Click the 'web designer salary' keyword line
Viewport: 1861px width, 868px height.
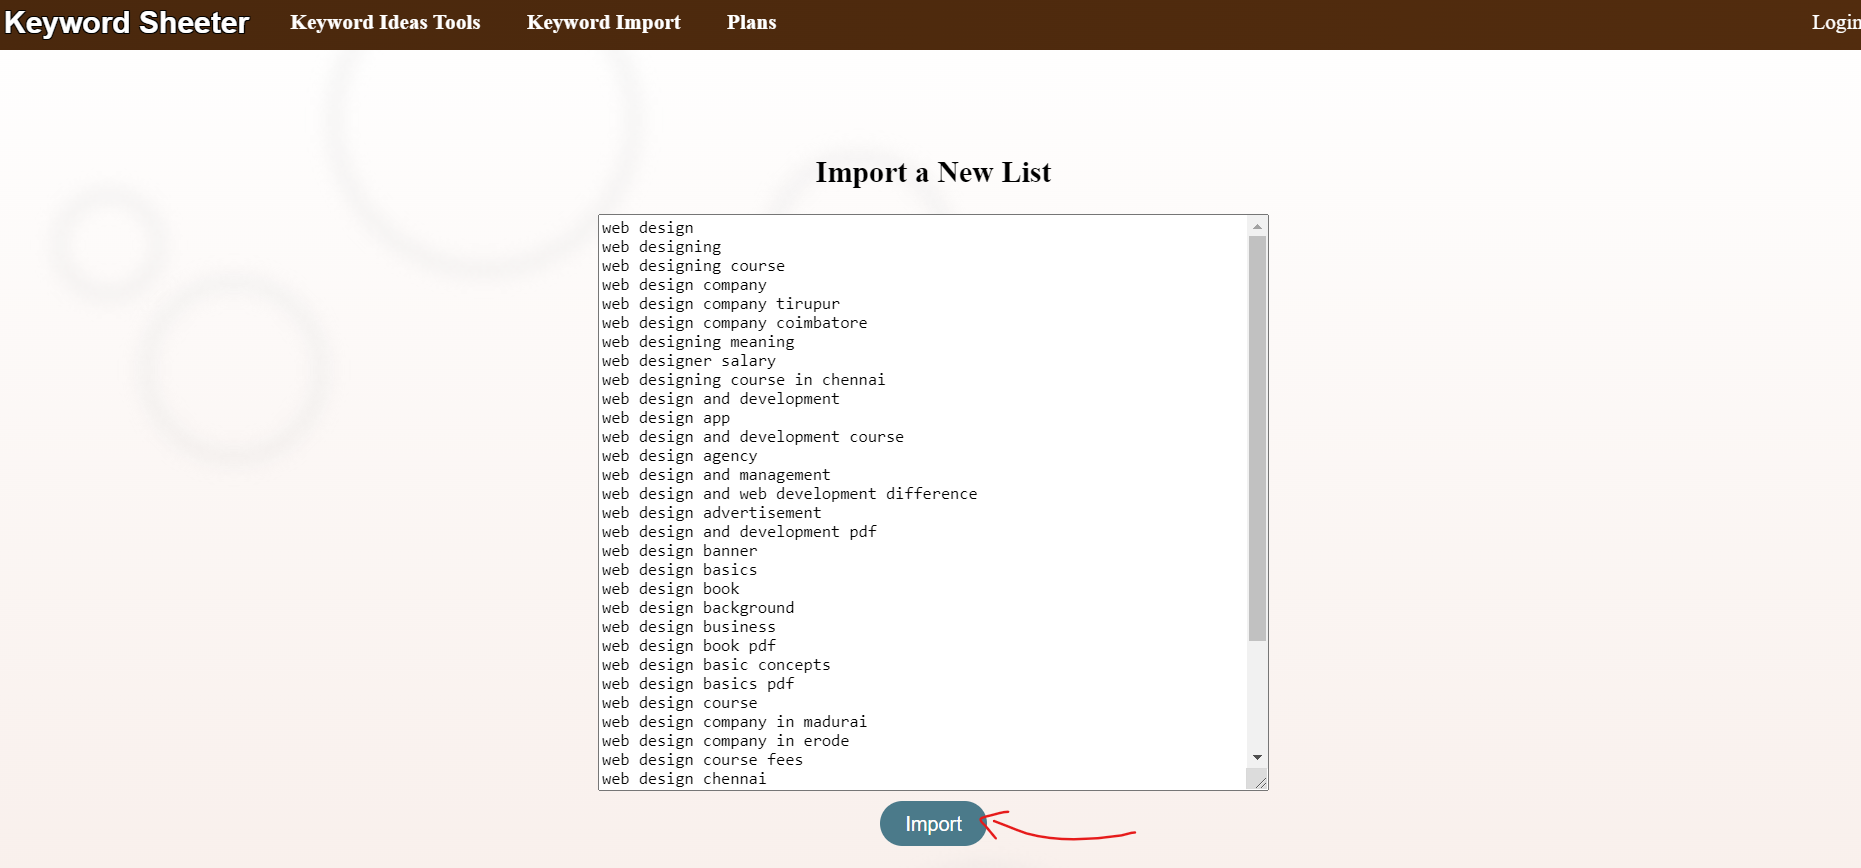pos(689,361)
